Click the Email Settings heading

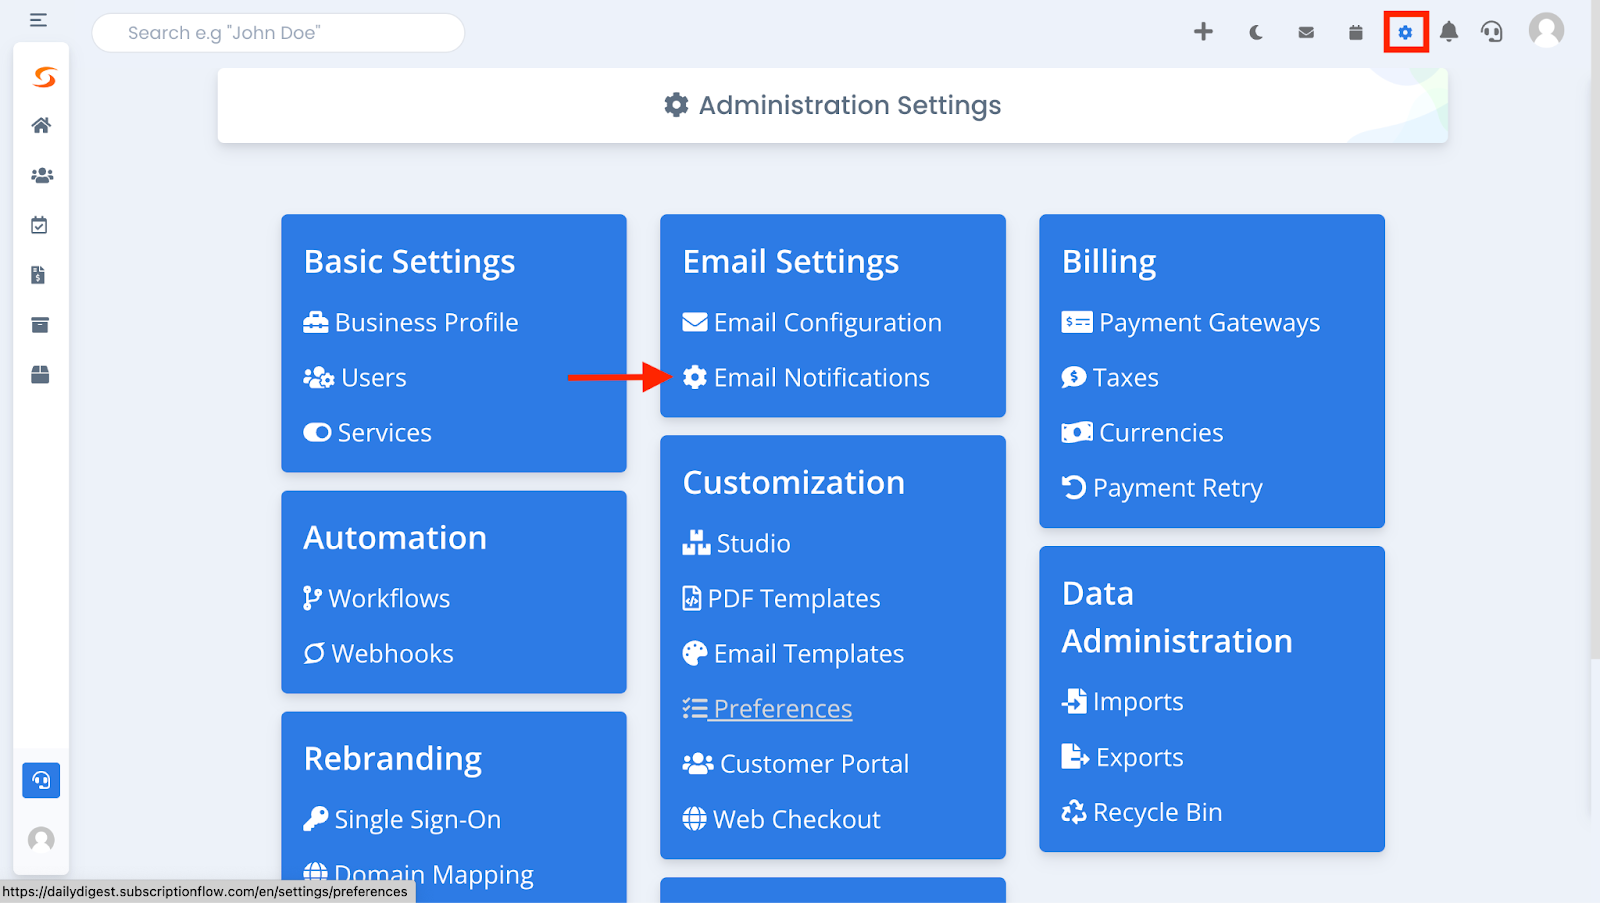click(x=791, y=261)
